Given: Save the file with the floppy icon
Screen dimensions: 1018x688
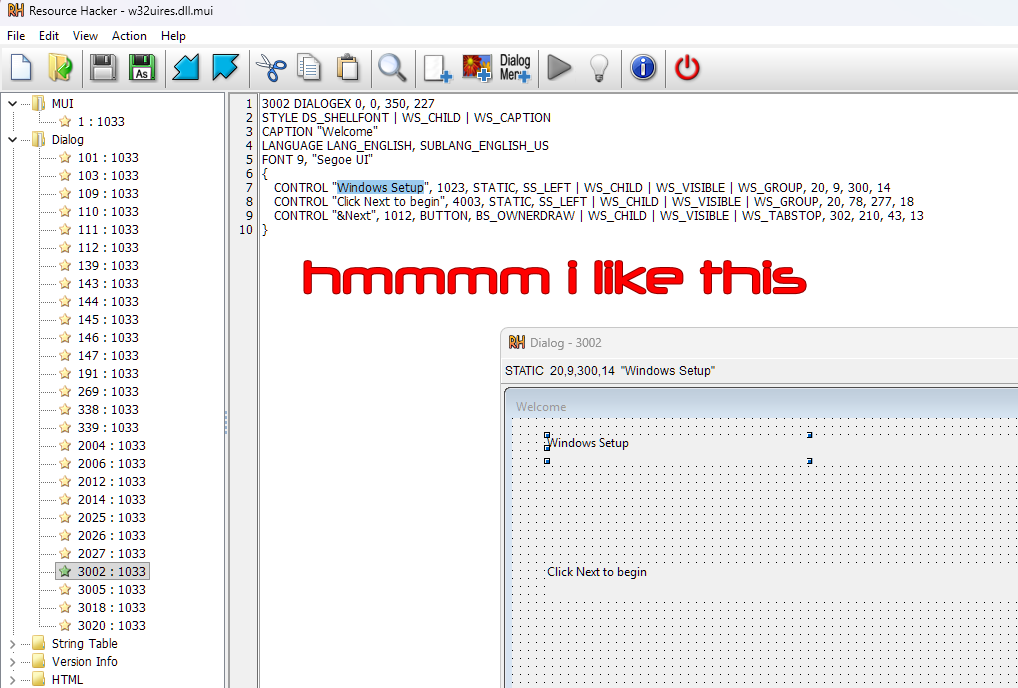Looking at the screenshot, I should pyautogui.click(x=103, y=68).
